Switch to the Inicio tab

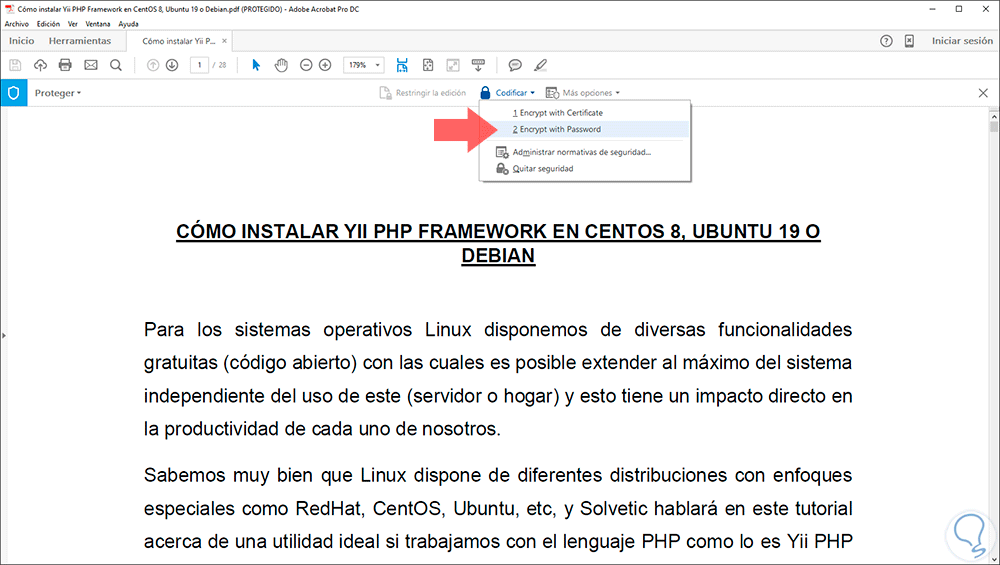pos(22,41)
